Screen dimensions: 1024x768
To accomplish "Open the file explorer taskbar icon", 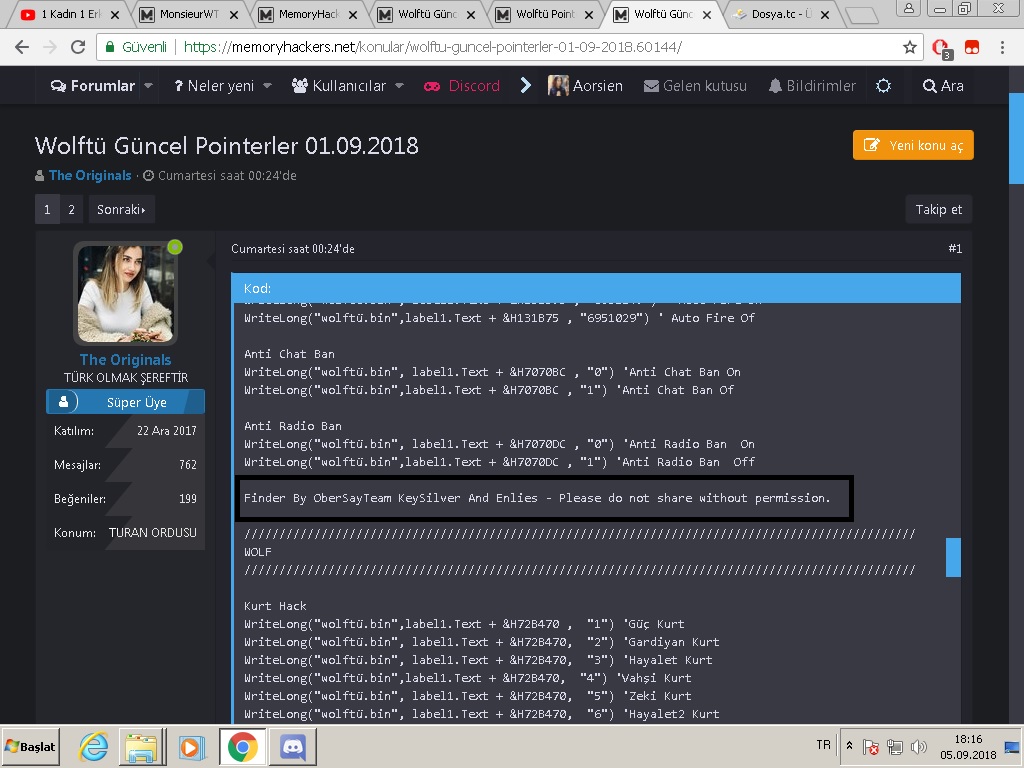I will [142, 746].
